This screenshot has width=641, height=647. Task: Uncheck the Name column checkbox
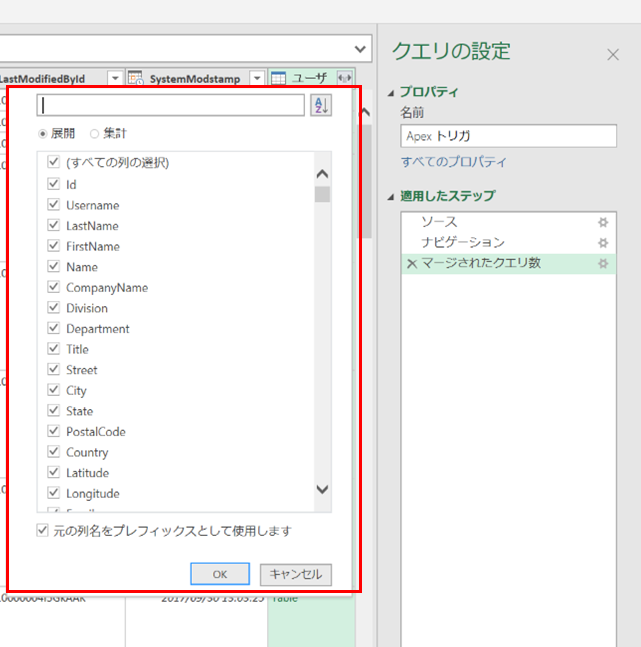(x=54, y=266)
